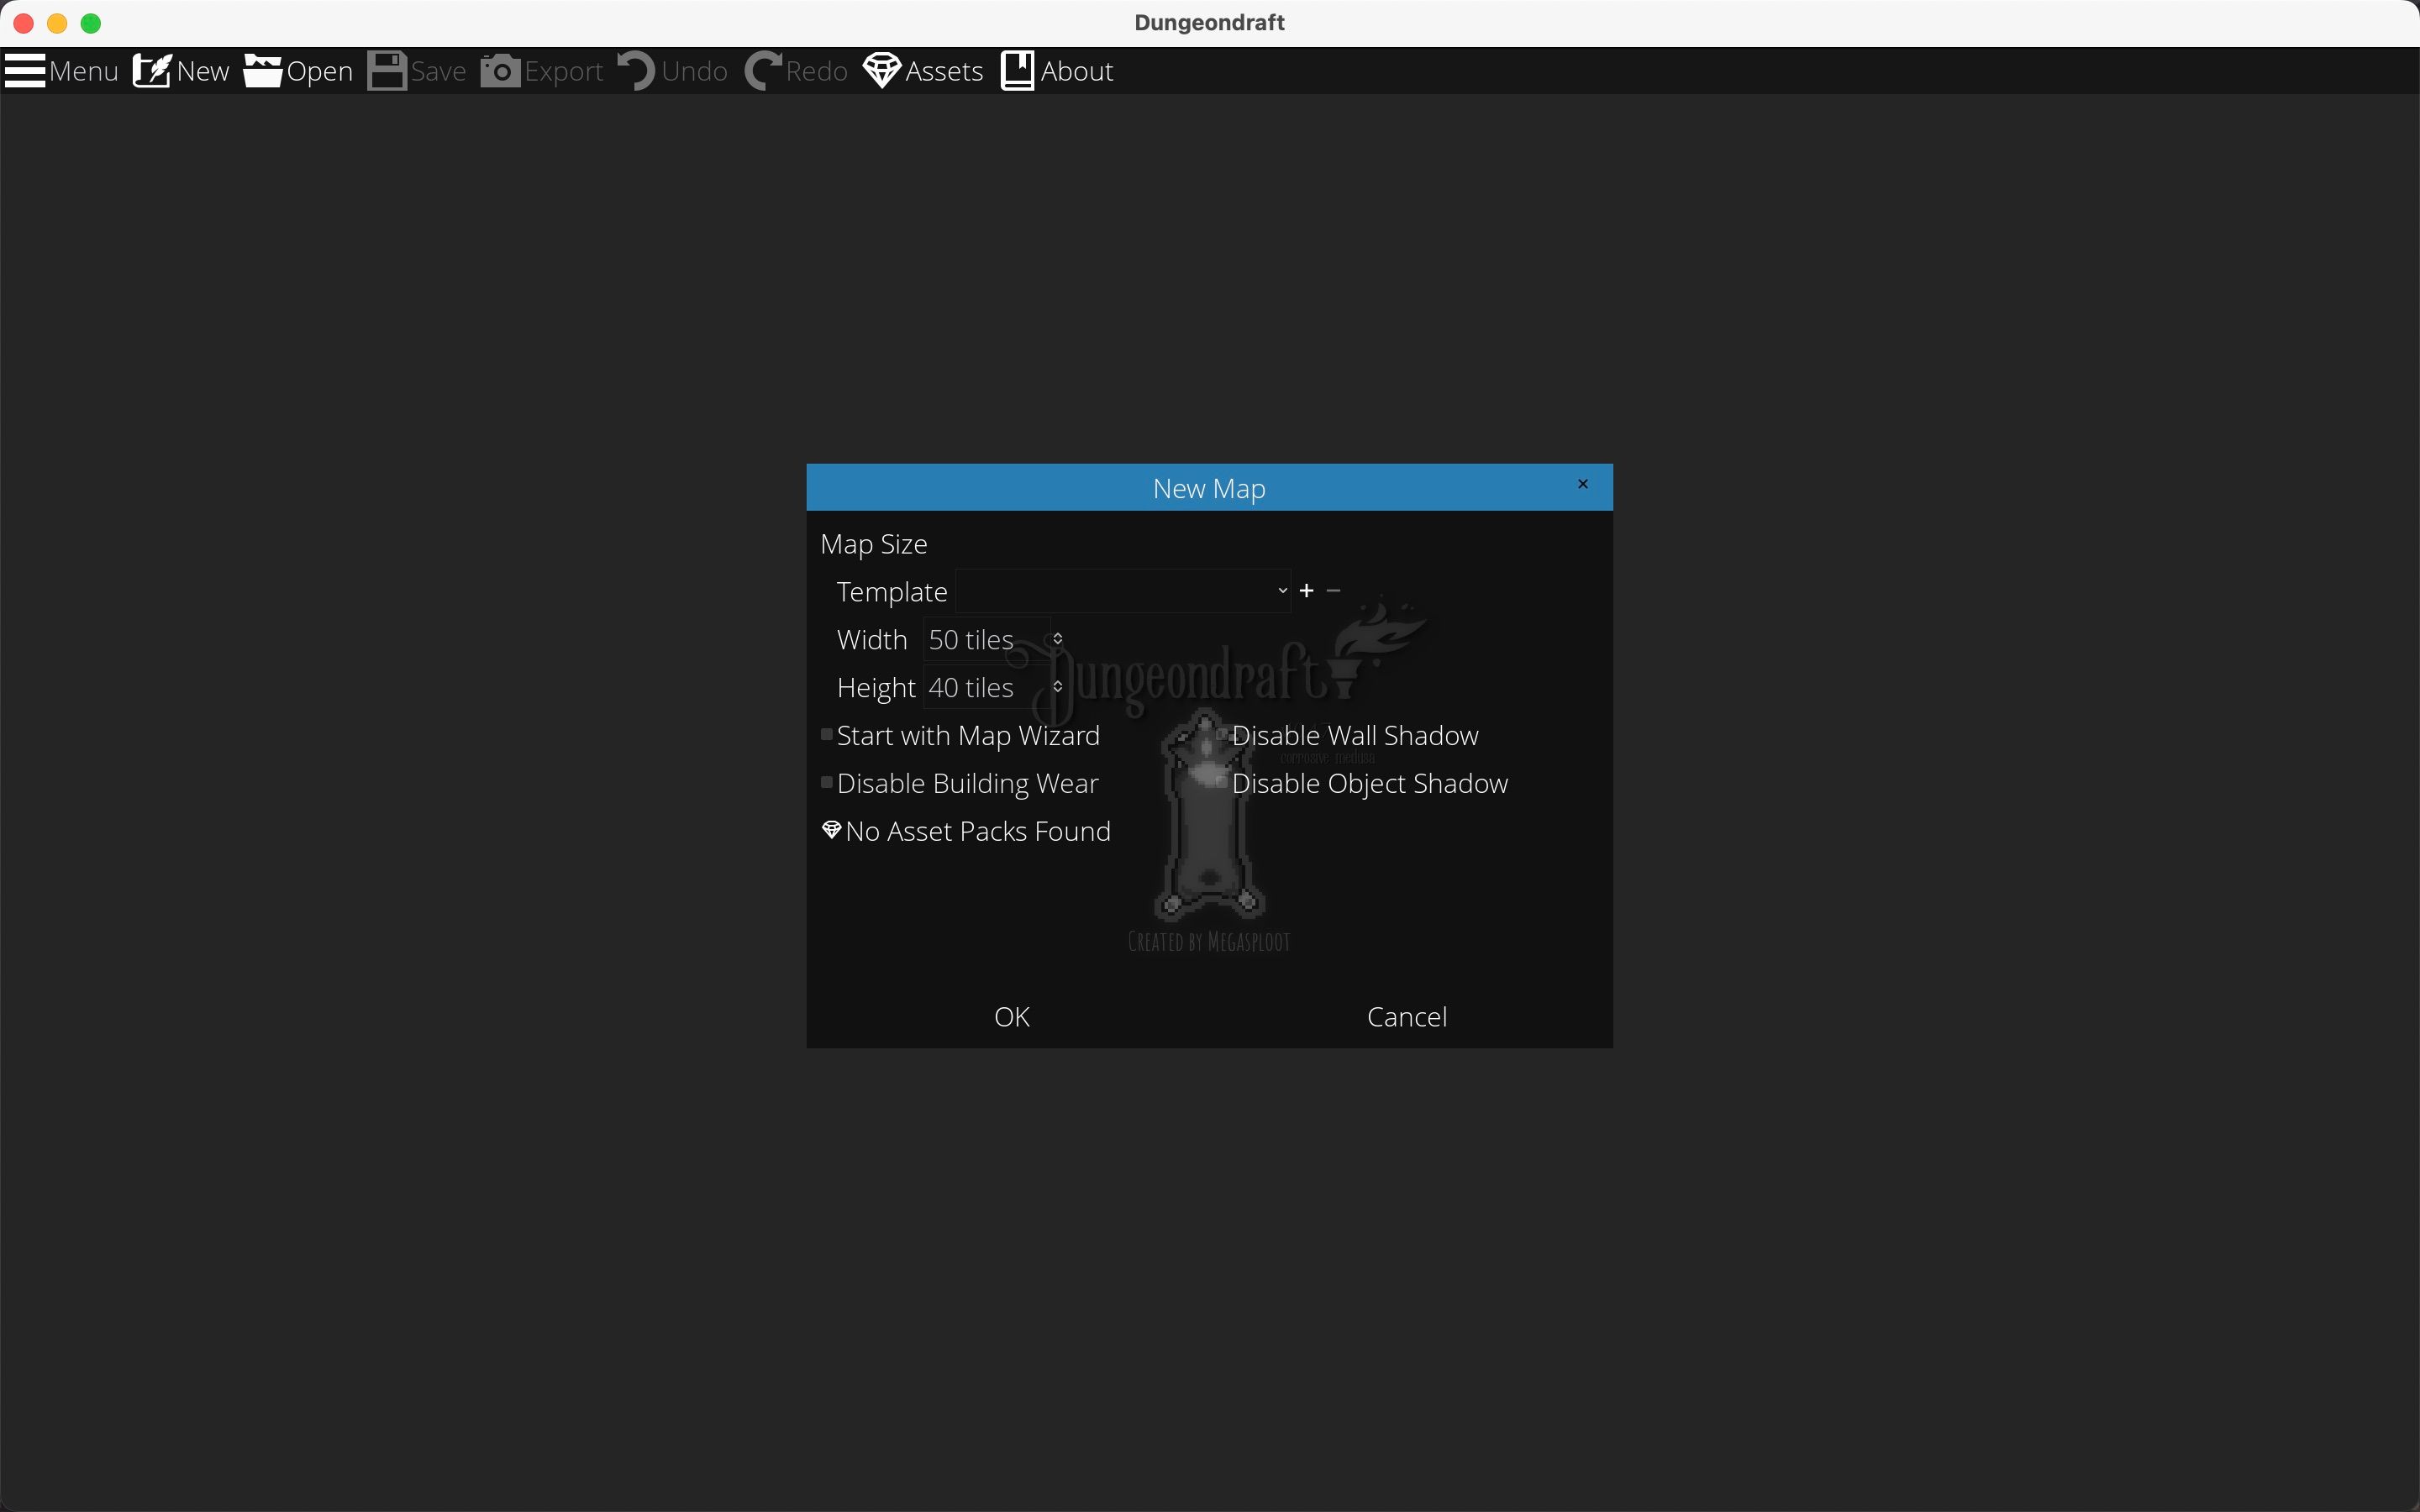Screen dimensions: 2420x1512
Task: Toggle Disable Object Shadow checkbox
Action: tap(1222, 783)
